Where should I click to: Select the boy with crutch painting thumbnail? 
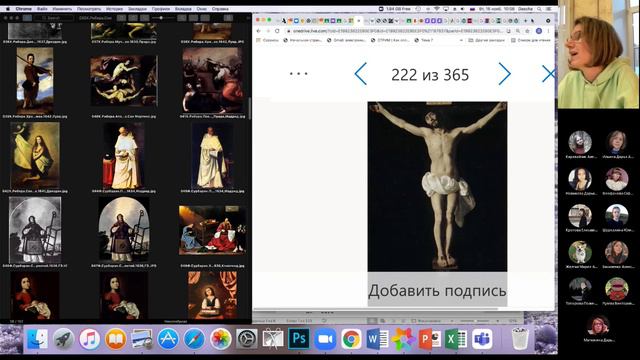pos(35,80)
